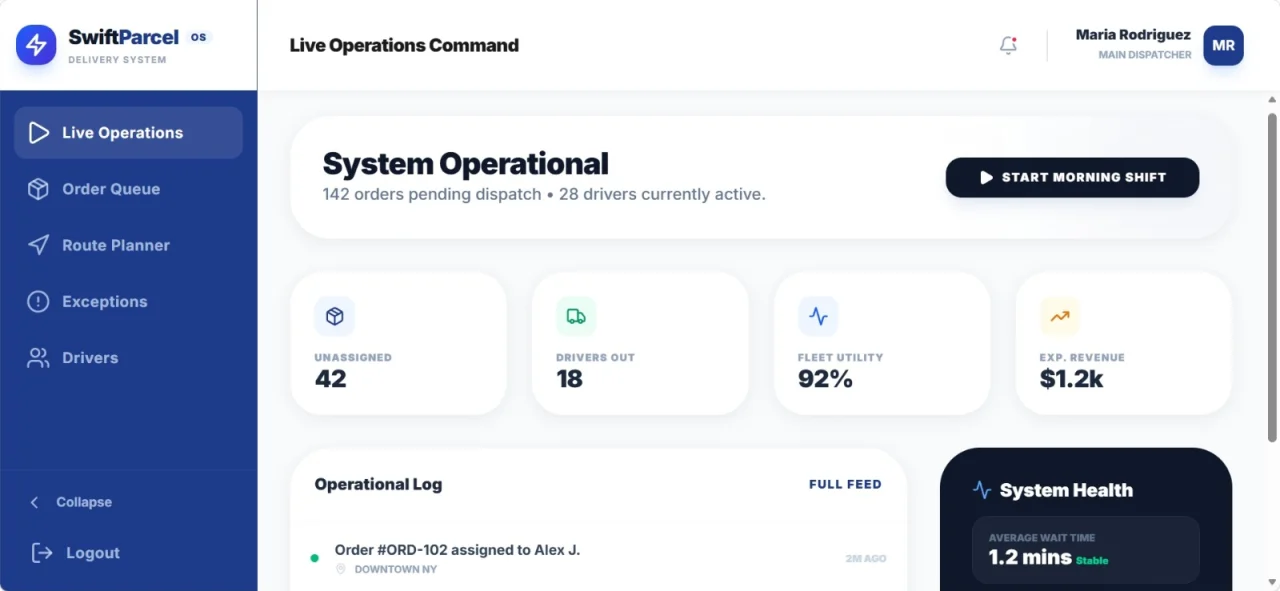Click the MR user avatar
This screenshot has height=591, width=1280.
[1223, 45]
